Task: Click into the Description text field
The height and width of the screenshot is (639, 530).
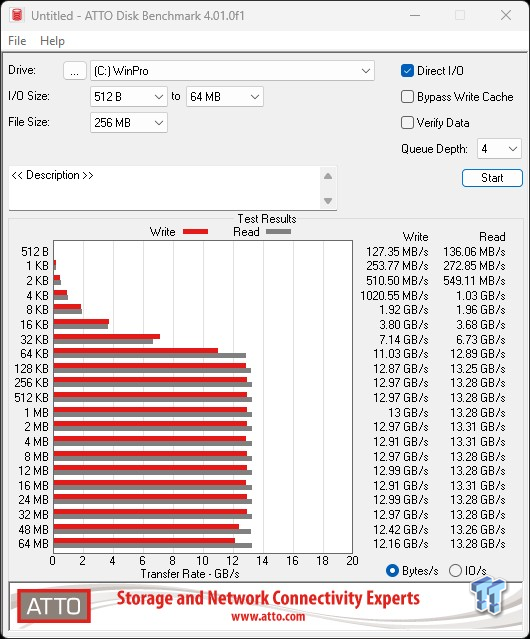Action: pyautogui.click(x=165, y=188)
